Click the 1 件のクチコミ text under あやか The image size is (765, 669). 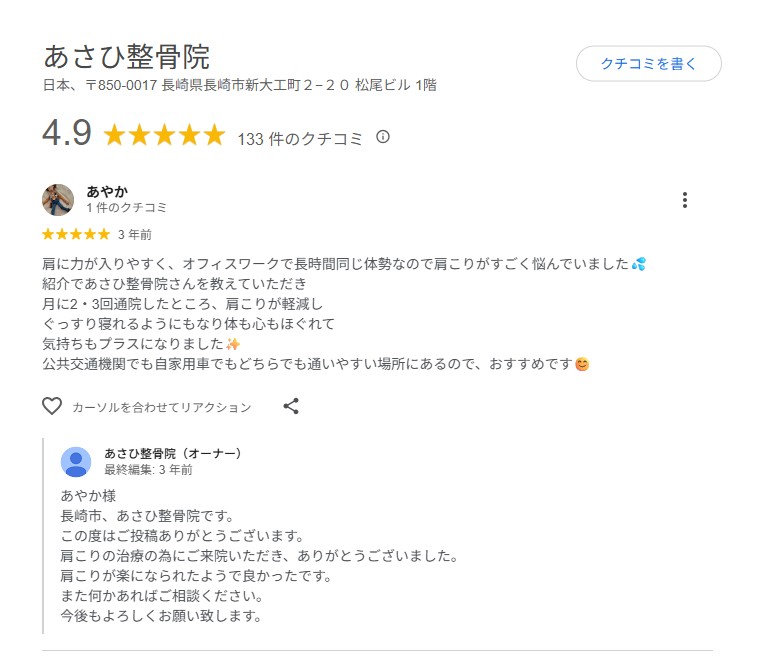click(x=127, y=208)
